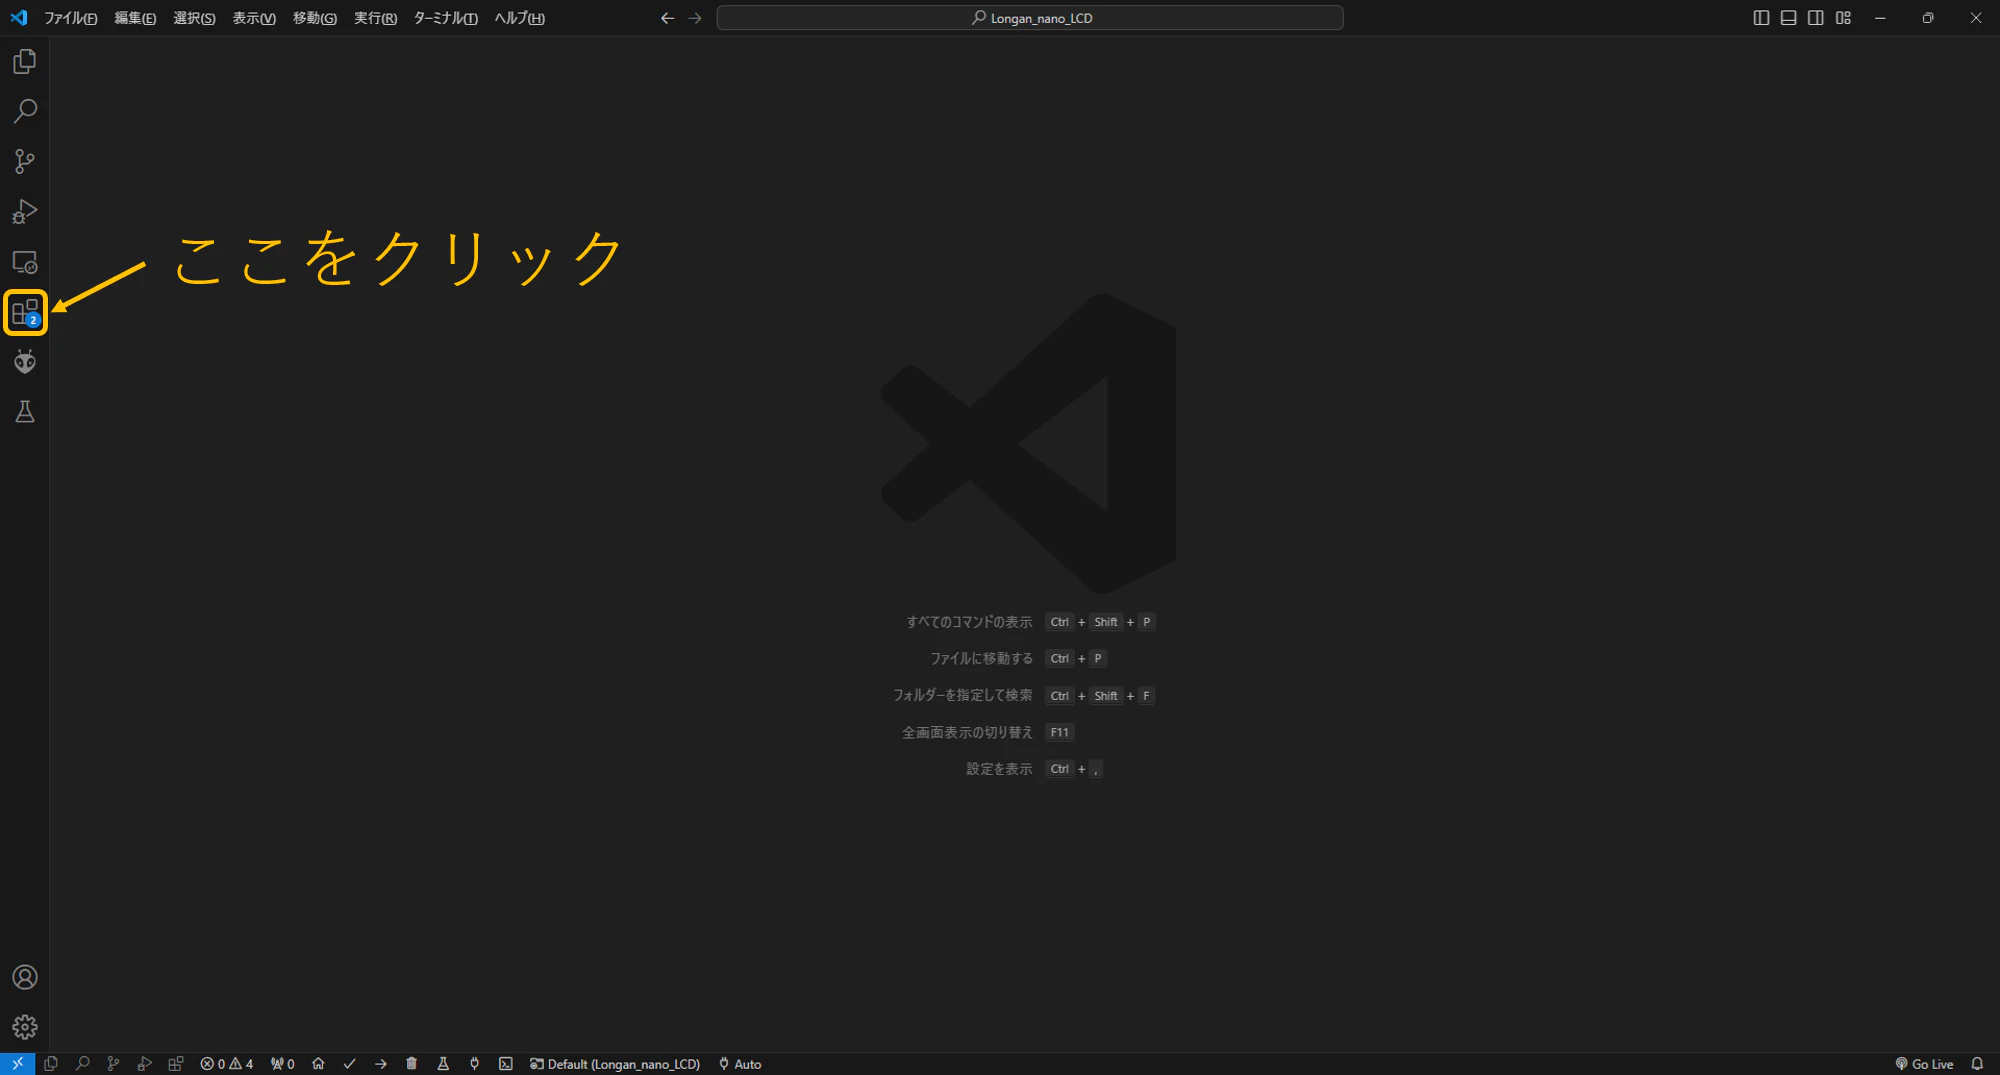
Task: Click Go Live in the status bar
Action: [x=1924, y=1064]
